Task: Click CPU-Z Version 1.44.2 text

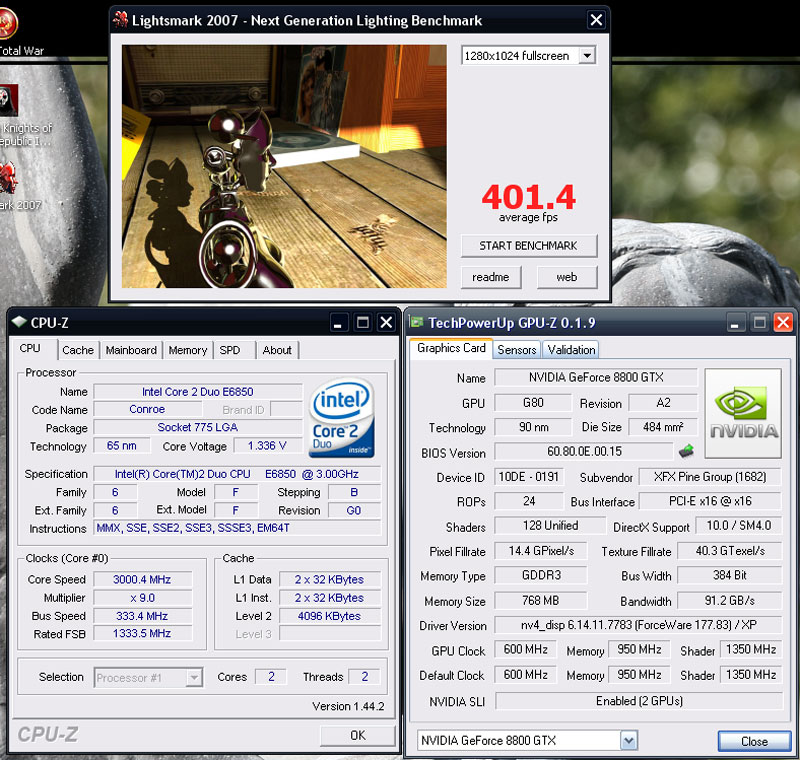Action: click(348, 706)
